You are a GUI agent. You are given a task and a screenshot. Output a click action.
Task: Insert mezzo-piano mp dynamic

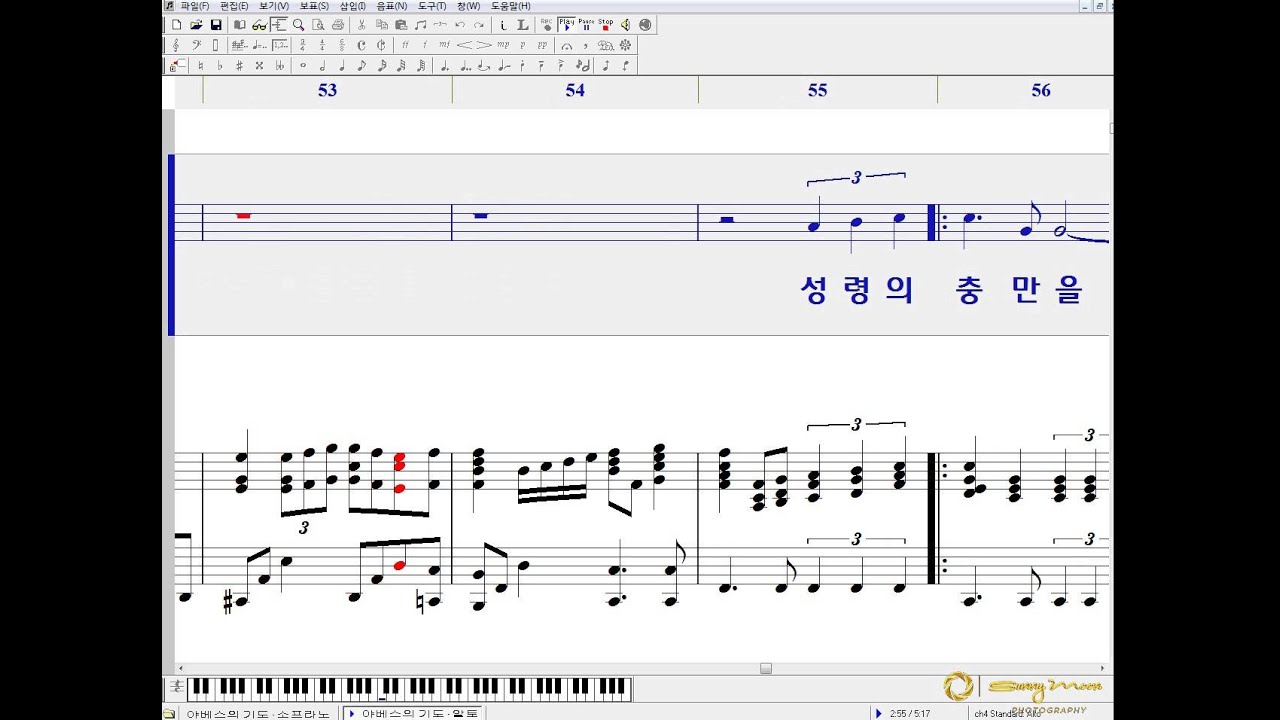(x=503, y=45)
